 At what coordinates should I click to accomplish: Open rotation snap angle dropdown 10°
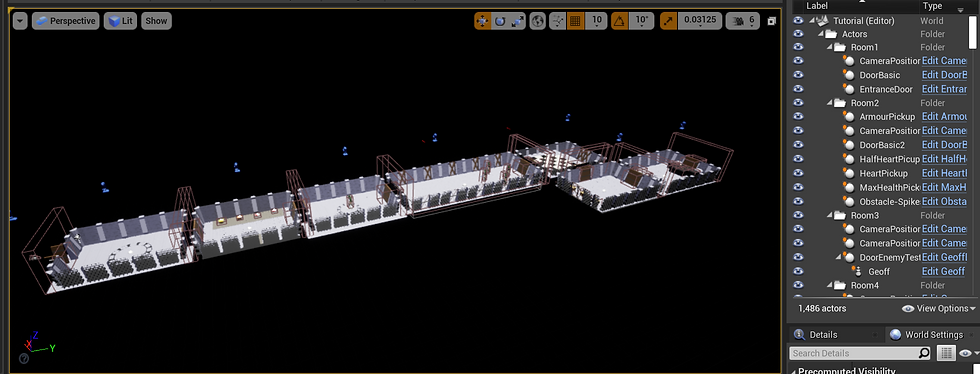[x=641, y=21]
